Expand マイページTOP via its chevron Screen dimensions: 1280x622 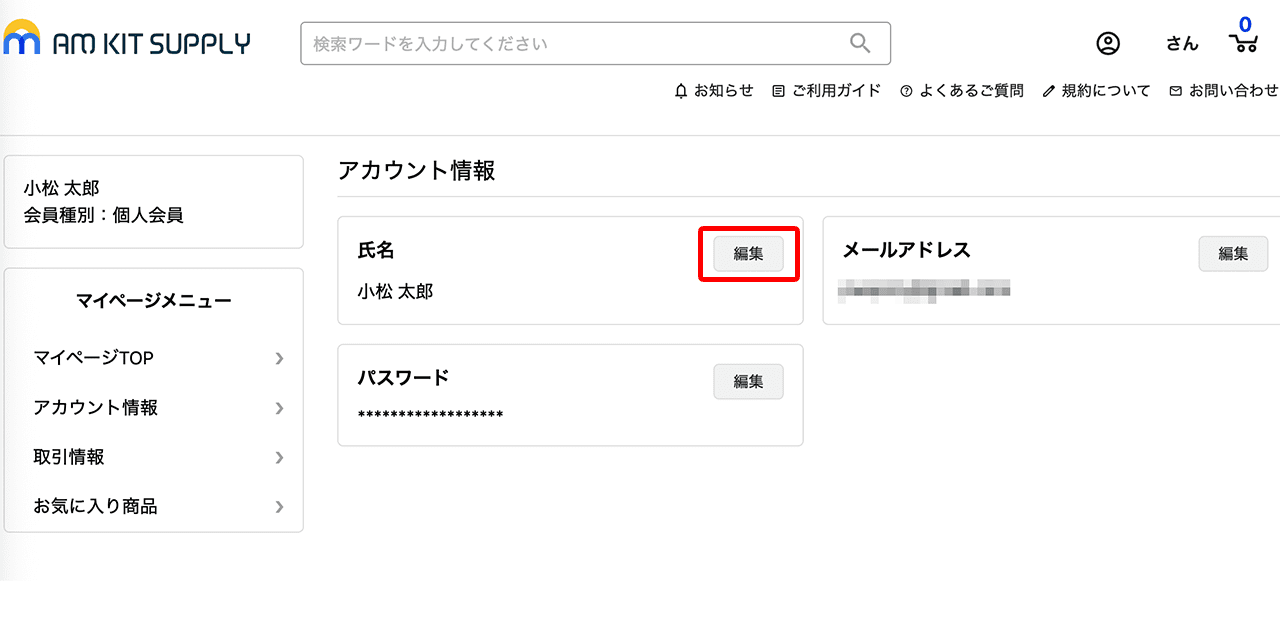tap(280, 358)
